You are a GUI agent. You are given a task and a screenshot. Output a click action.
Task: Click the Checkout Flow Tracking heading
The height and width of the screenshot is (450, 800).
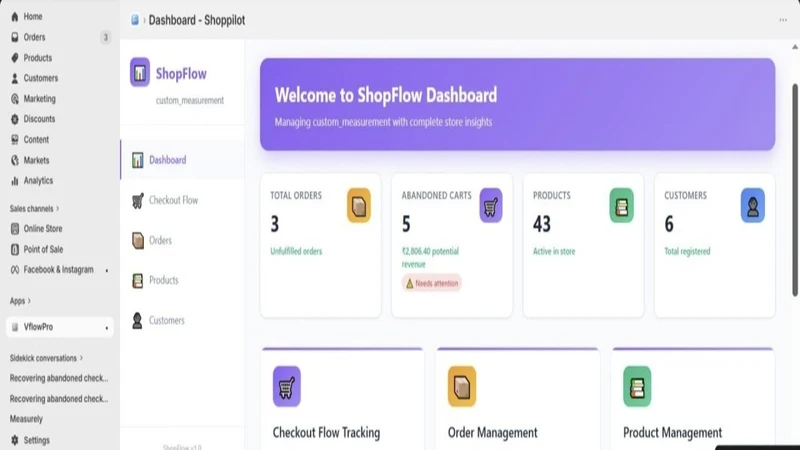click(x=327, y=433)
